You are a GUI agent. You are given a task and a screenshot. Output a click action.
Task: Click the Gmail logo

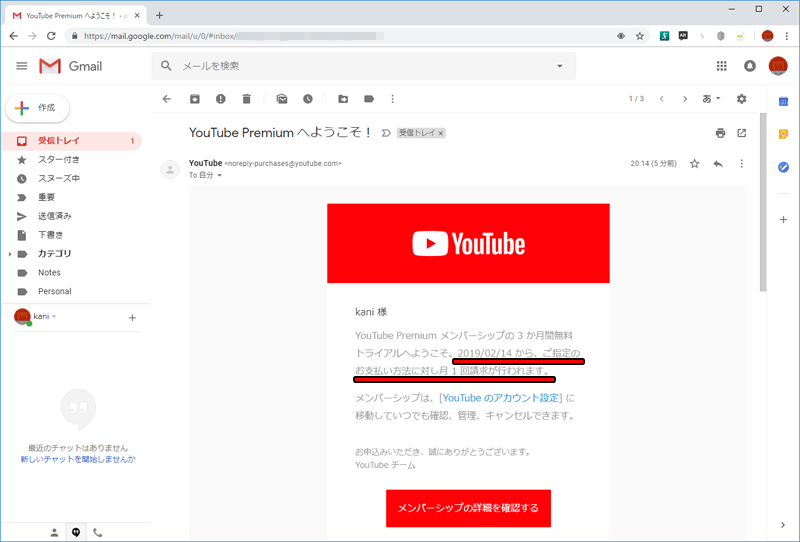click(70, 66)
